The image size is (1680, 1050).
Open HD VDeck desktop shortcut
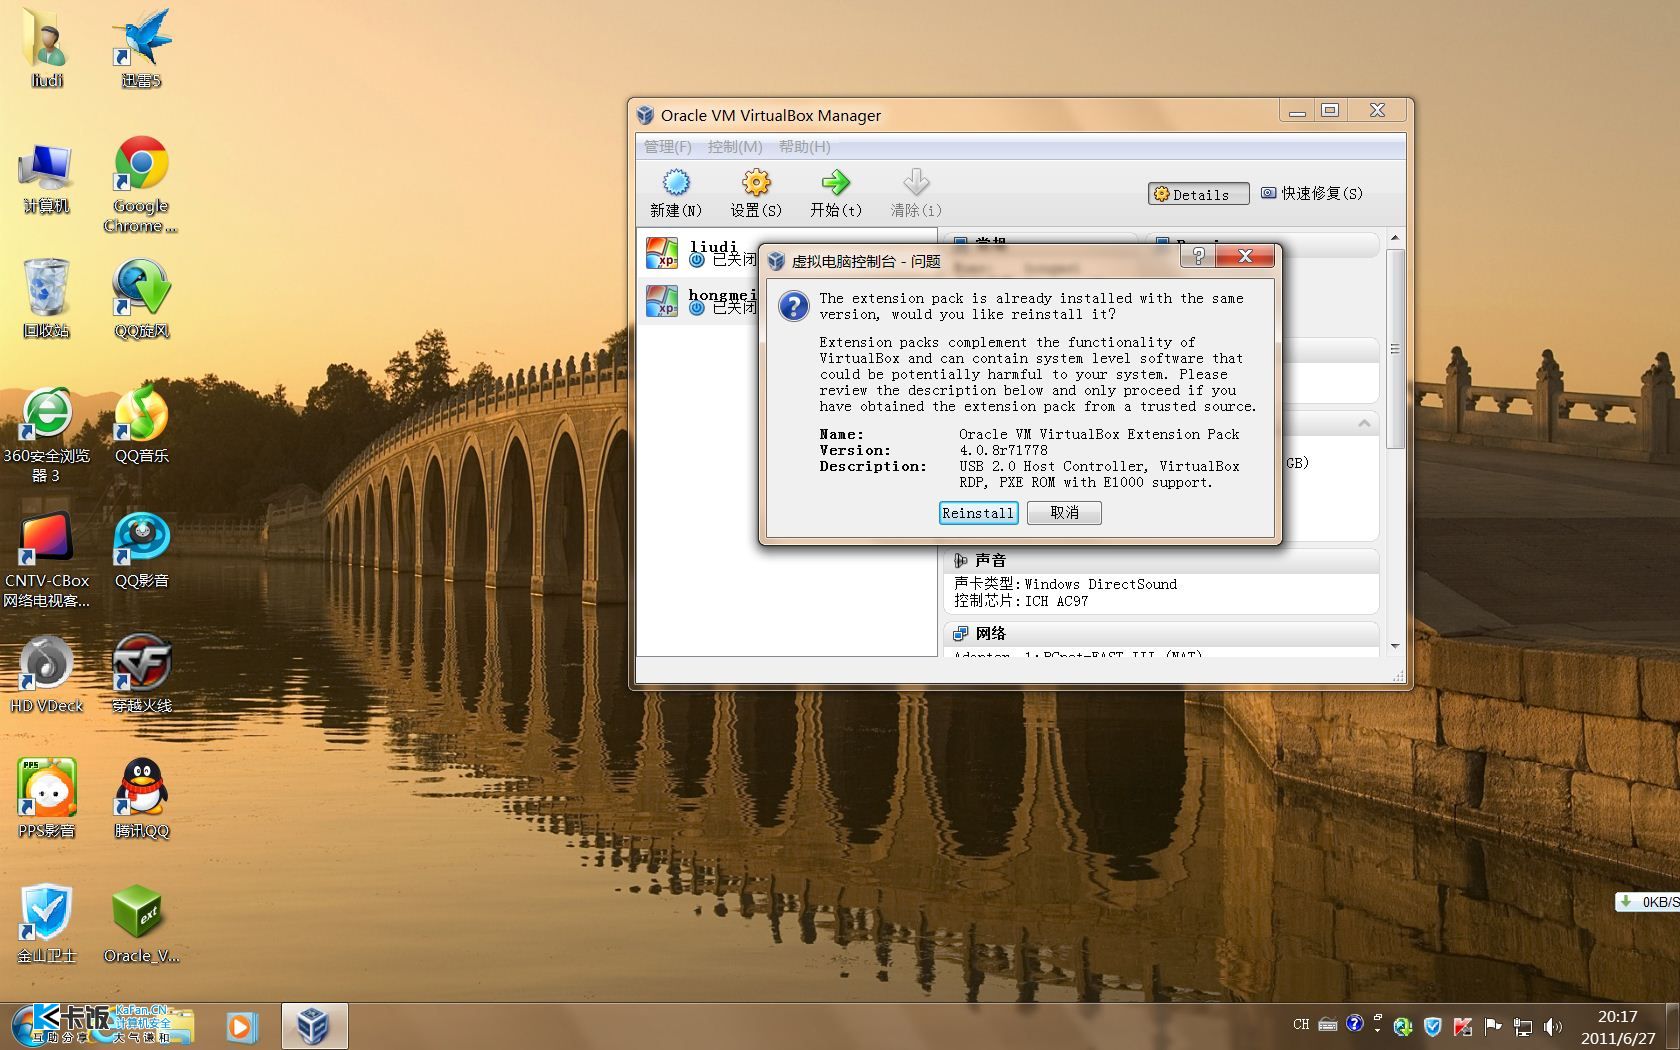(x=47, y=675)
